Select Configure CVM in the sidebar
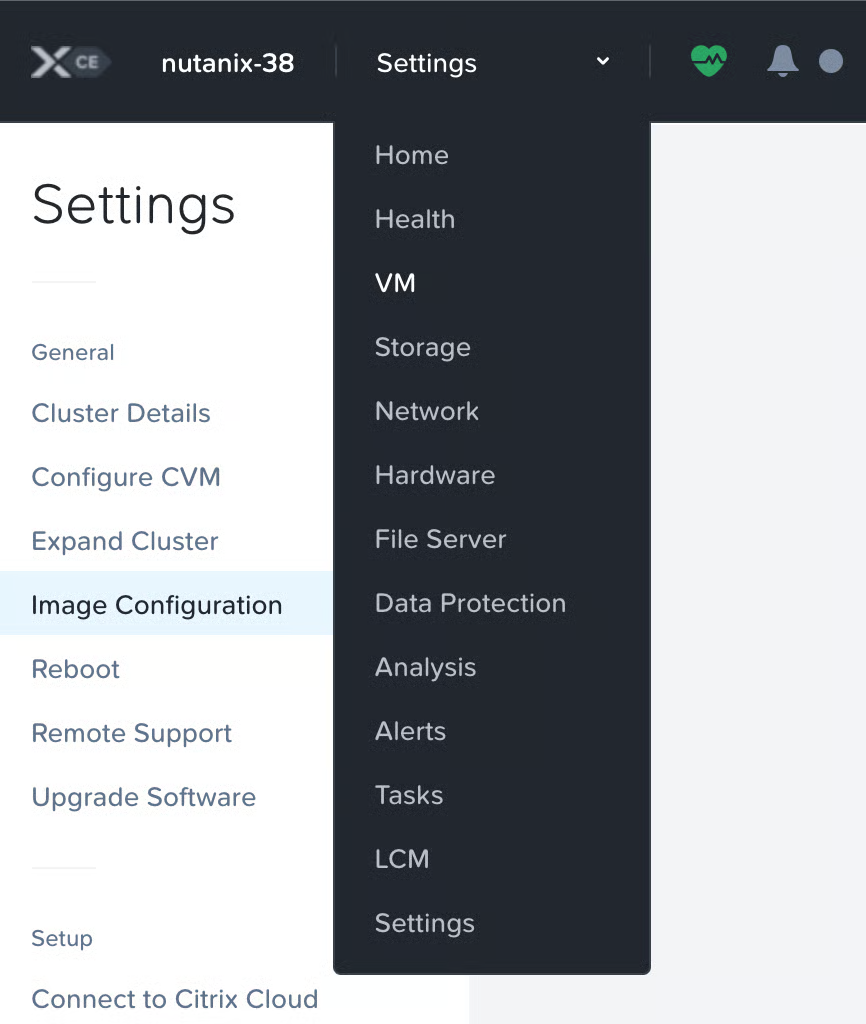866x1024 pixels. (126, 477)
